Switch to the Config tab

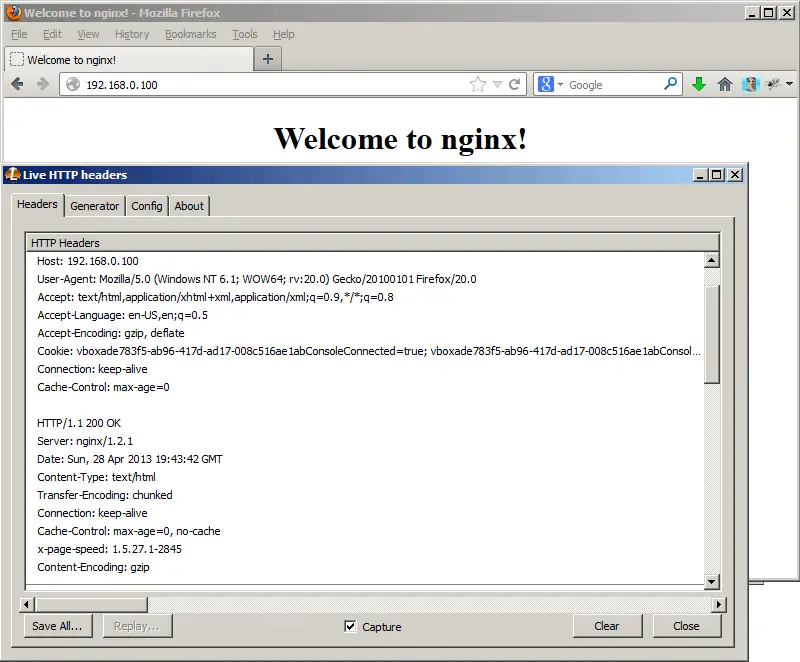(x=147, y=206)
